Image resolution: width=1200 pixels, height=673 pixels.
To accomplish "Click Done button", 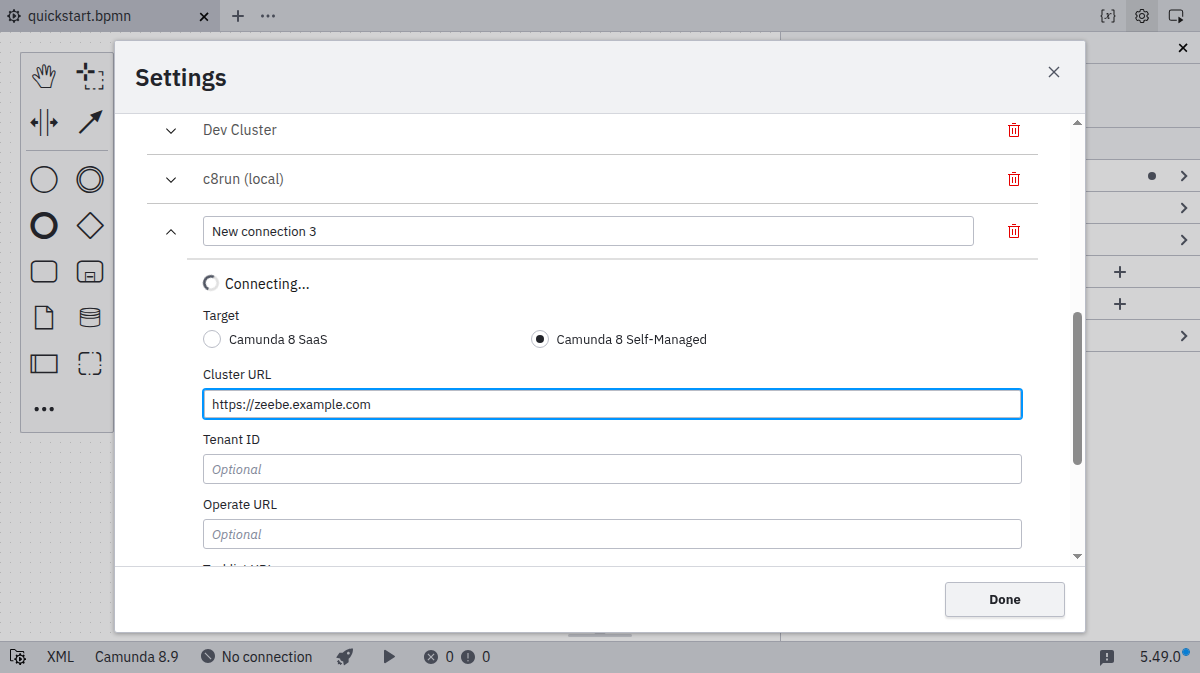I will (x=1005, y=599).
